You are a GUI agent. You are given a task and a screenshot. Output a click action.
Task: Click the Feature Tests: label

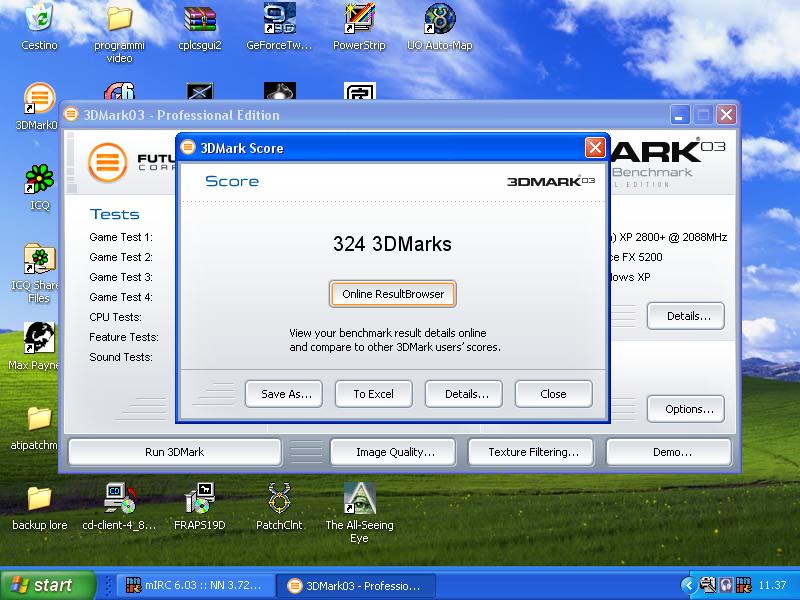[x=124, y=337]
